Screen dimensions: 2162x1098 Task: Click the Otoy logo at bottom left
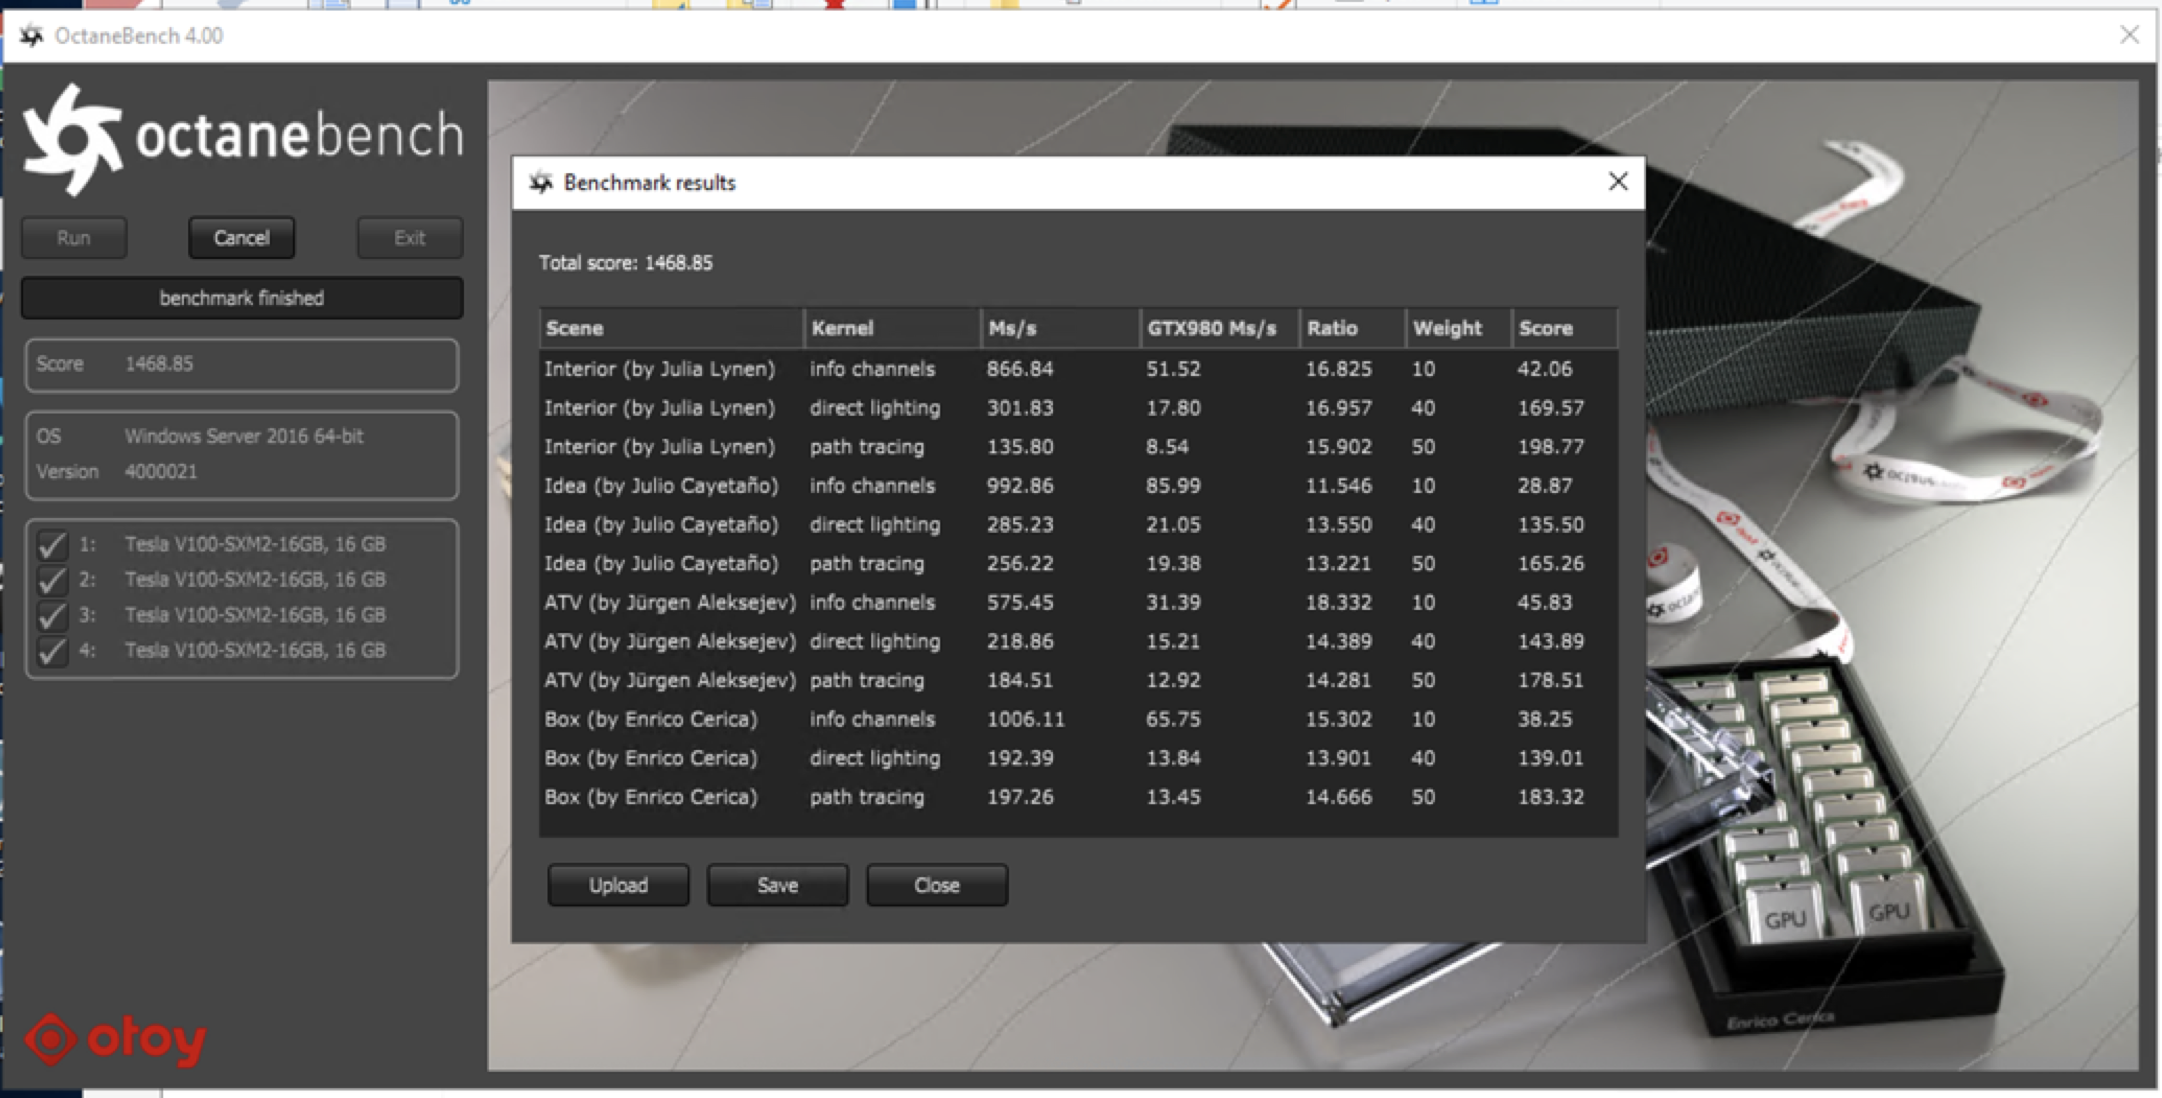[115, 1040]
